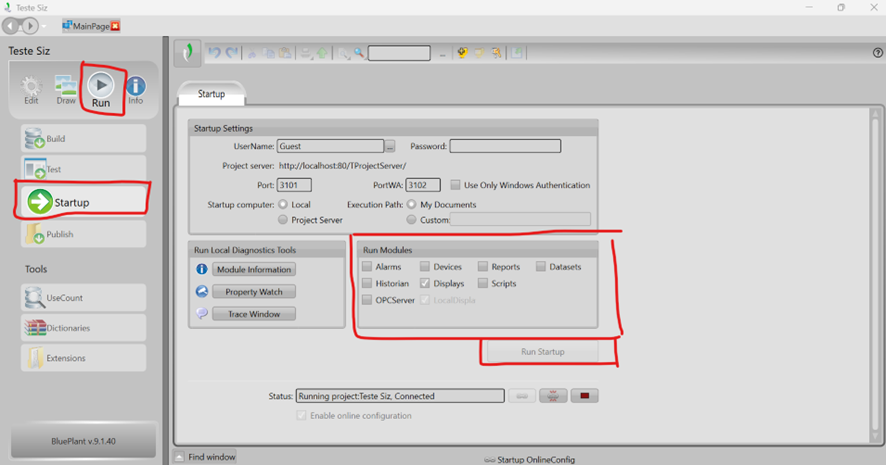This screenshot has height=465, width=886.
Task: Open the Edit gear section
Action: [31, 88]
